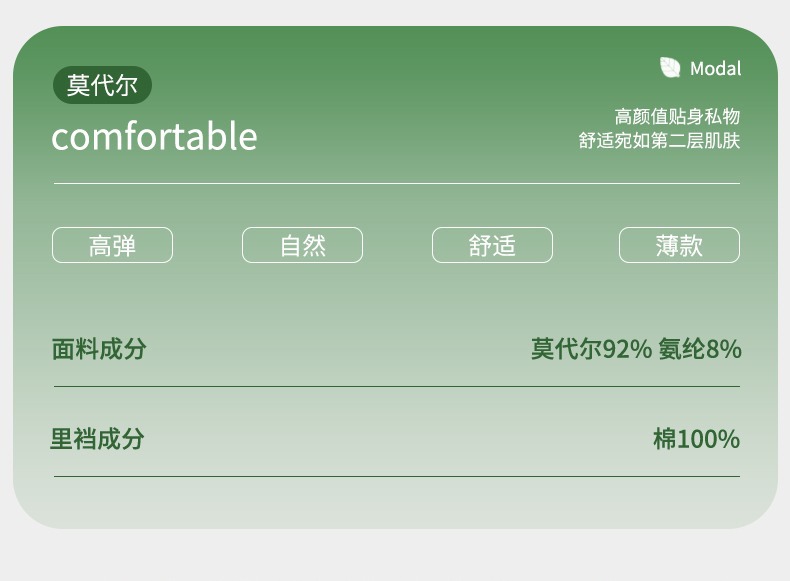Select the 自然 feature tag

click(x=302, y=245)
